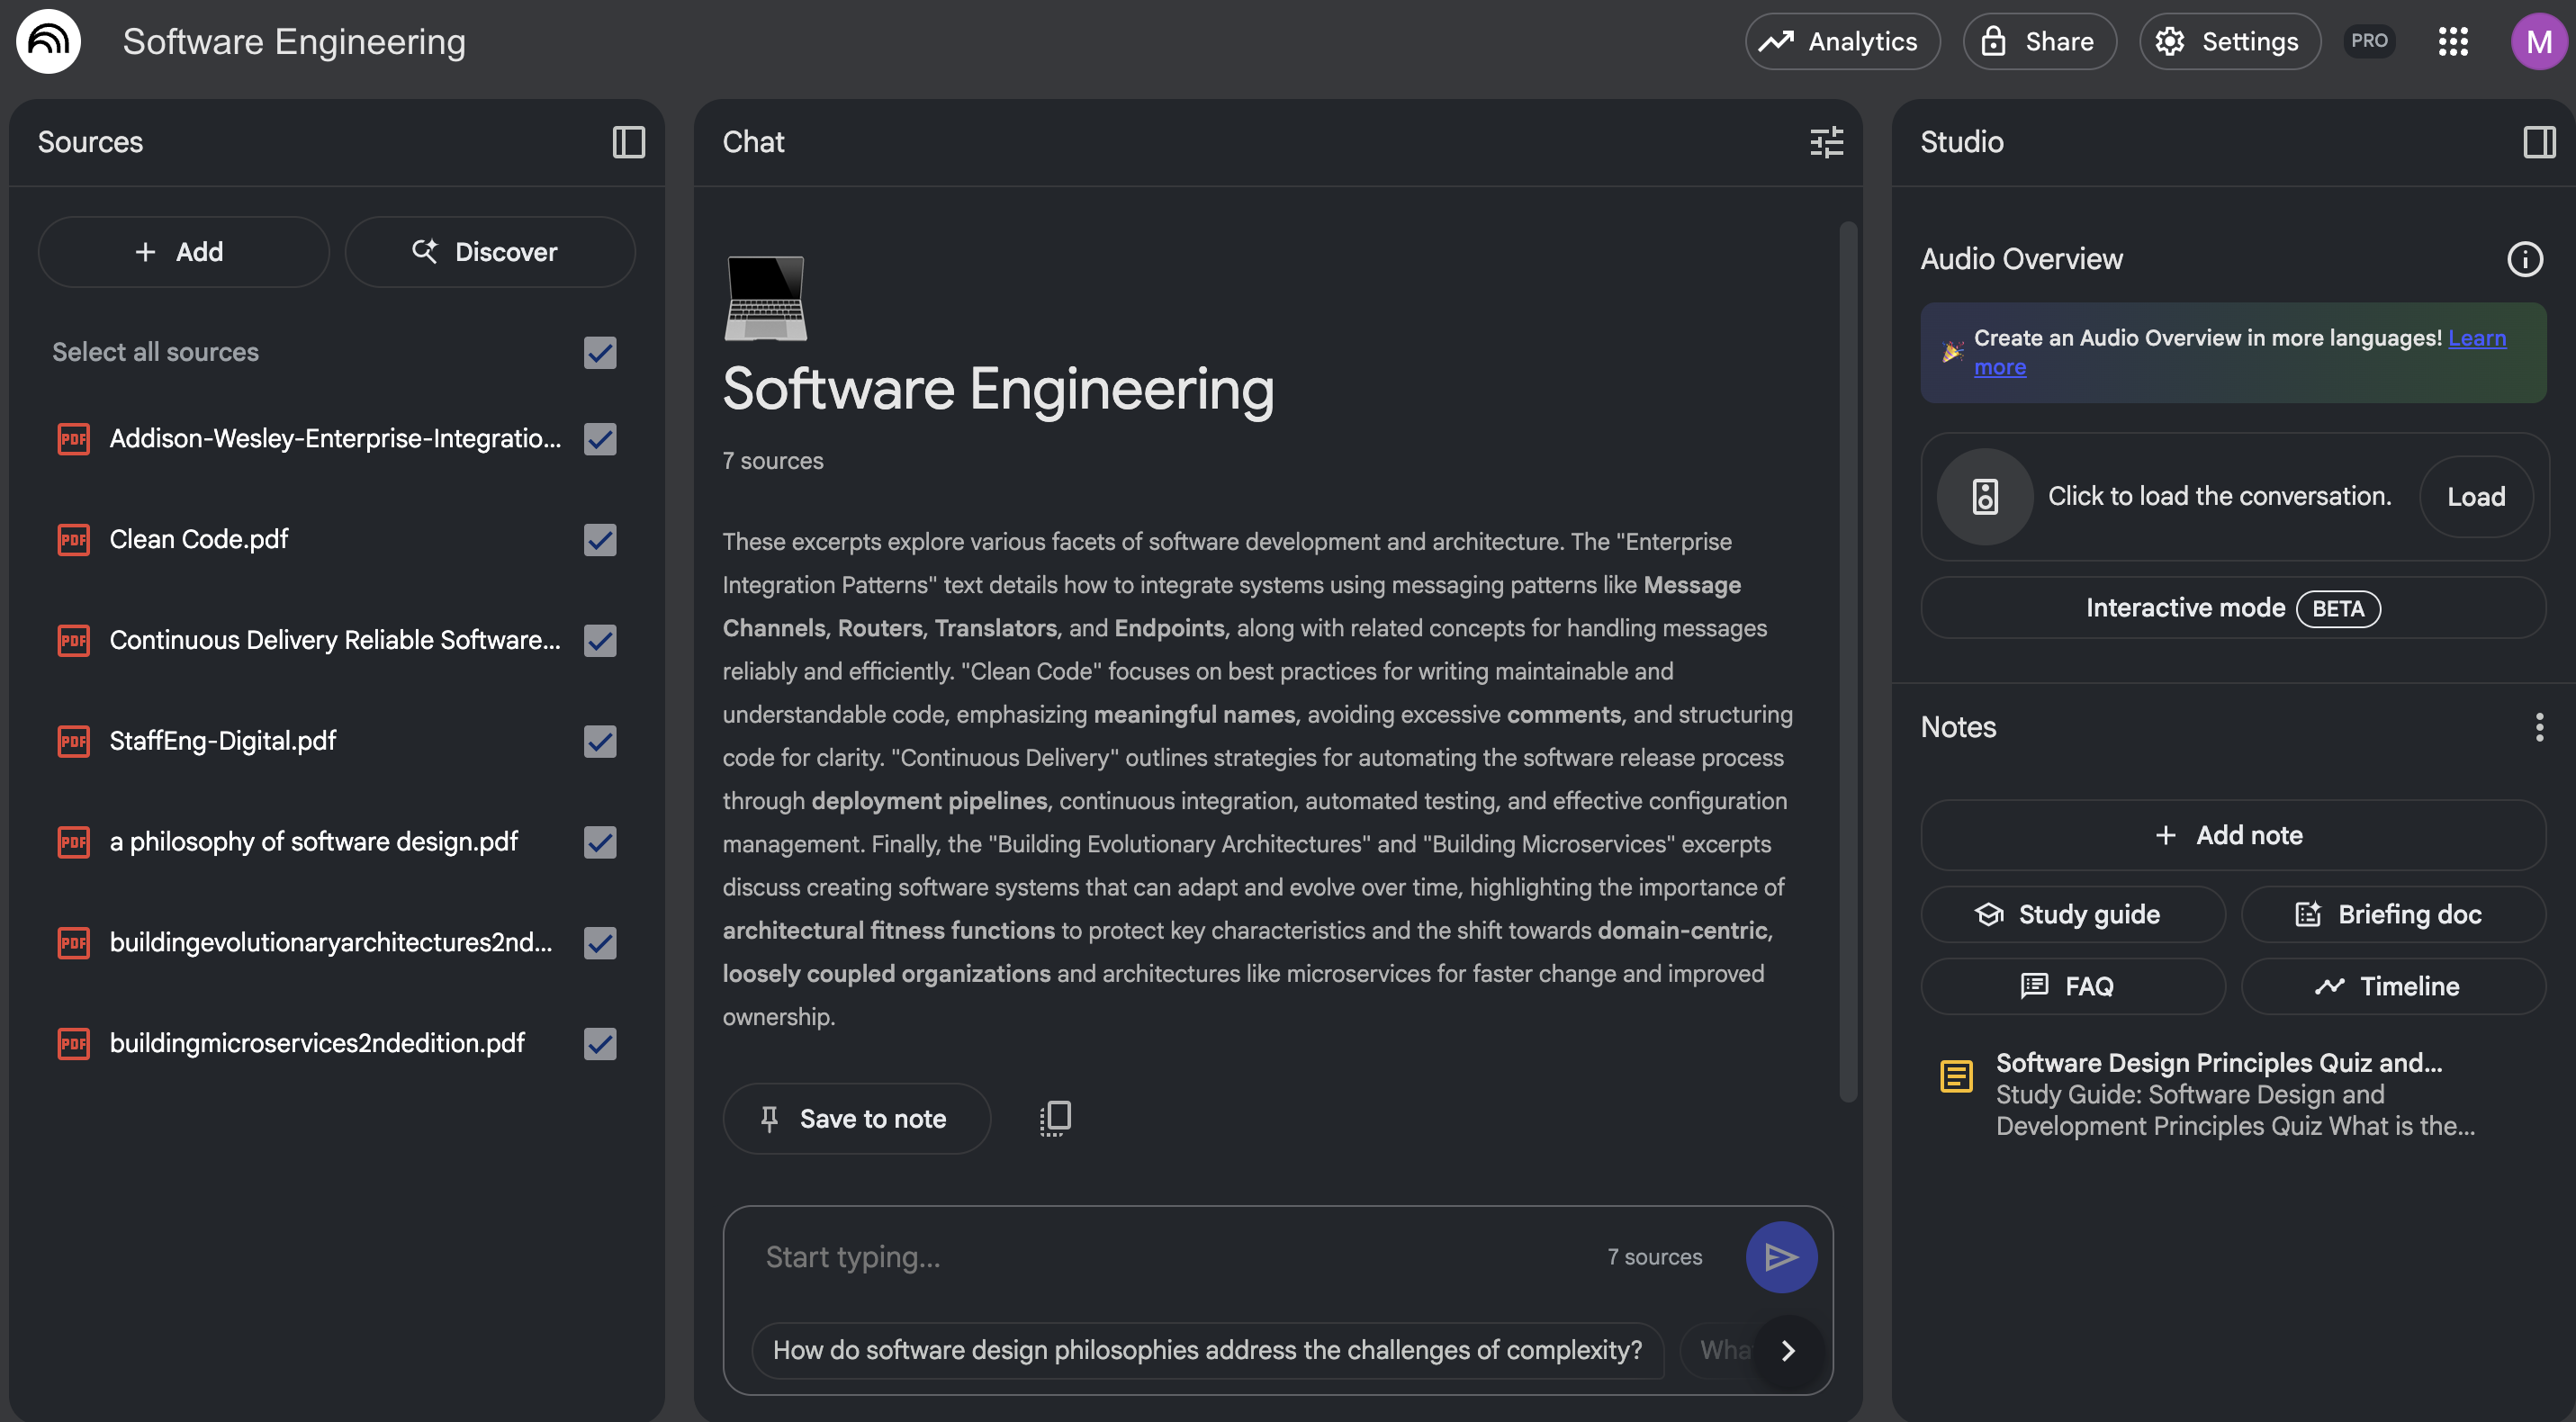Generate a Timeline note
2576x1422 pixels.
pos(2392,986)
